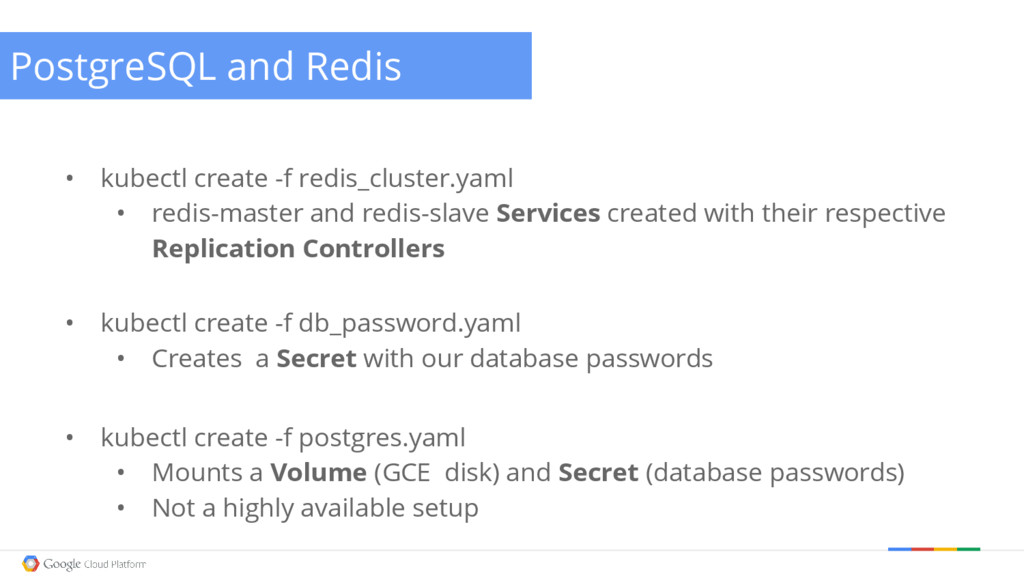Click the blue segment of the footer stripe
Image resolution: width=1024 pixels, height=576 pixels.
pos(899,549)
